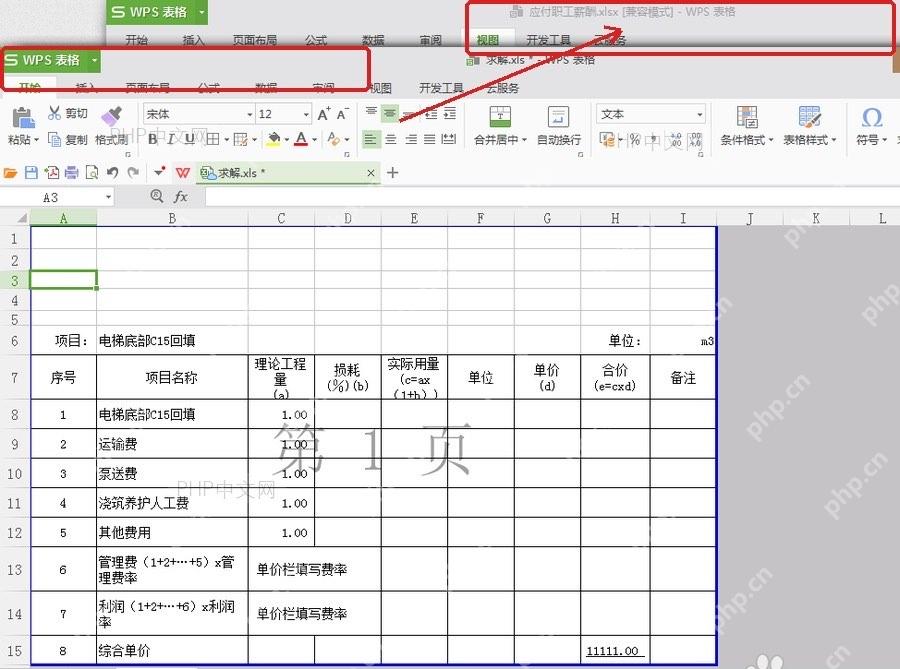The height and width of the screenshot is (669, 900).
Task: Expand the fill color dropdown arrow
Action: 286,139
